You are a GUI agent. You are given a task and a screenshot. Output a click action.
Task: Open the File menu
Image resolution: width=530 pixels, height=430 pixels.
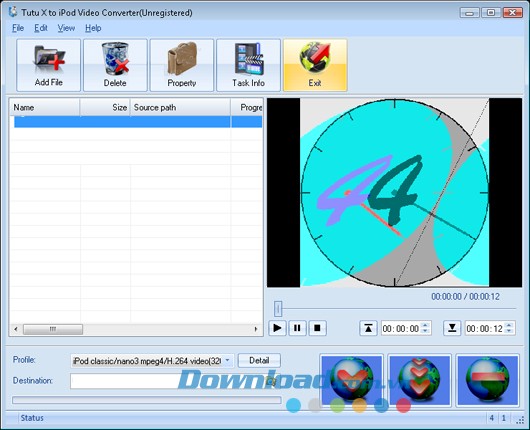[x=18, y=28]
